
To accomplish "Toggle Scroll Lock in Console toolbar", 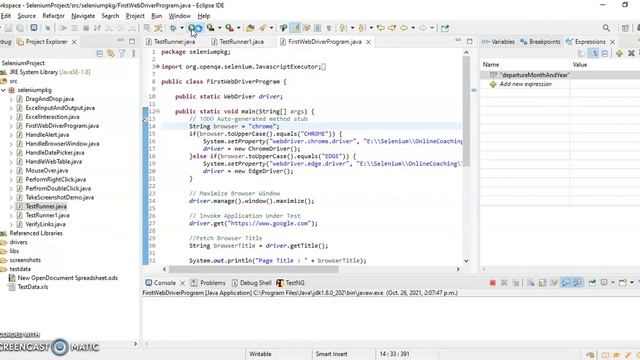I will (x=542, y=282).
